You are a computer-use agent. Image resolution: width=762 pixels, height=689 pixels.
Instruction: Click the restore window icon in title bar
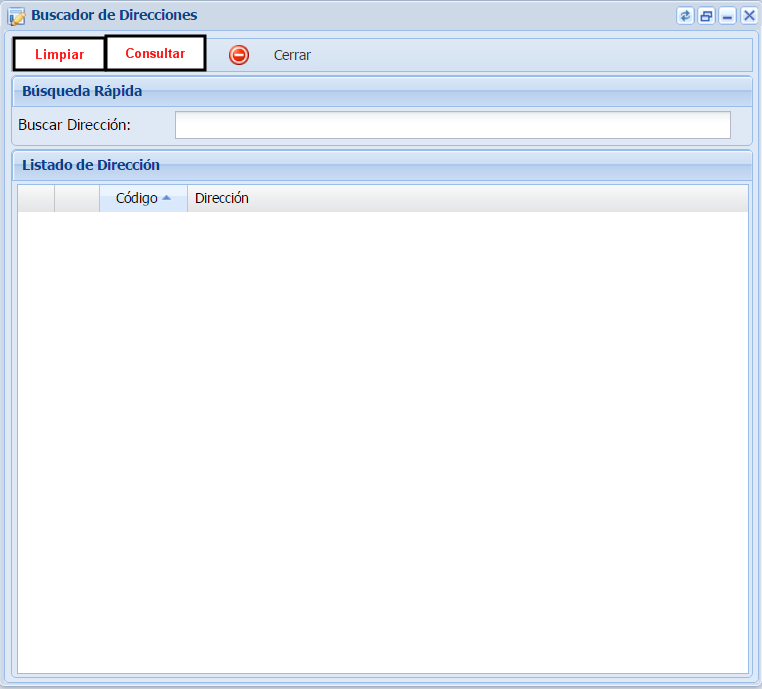coord(707,16)
